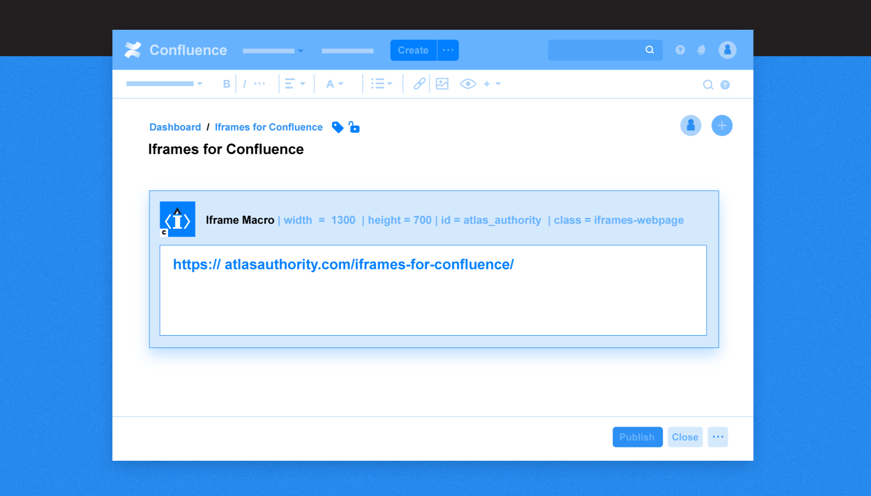Toggle italic formatting
871x496 pixels.
244,84
